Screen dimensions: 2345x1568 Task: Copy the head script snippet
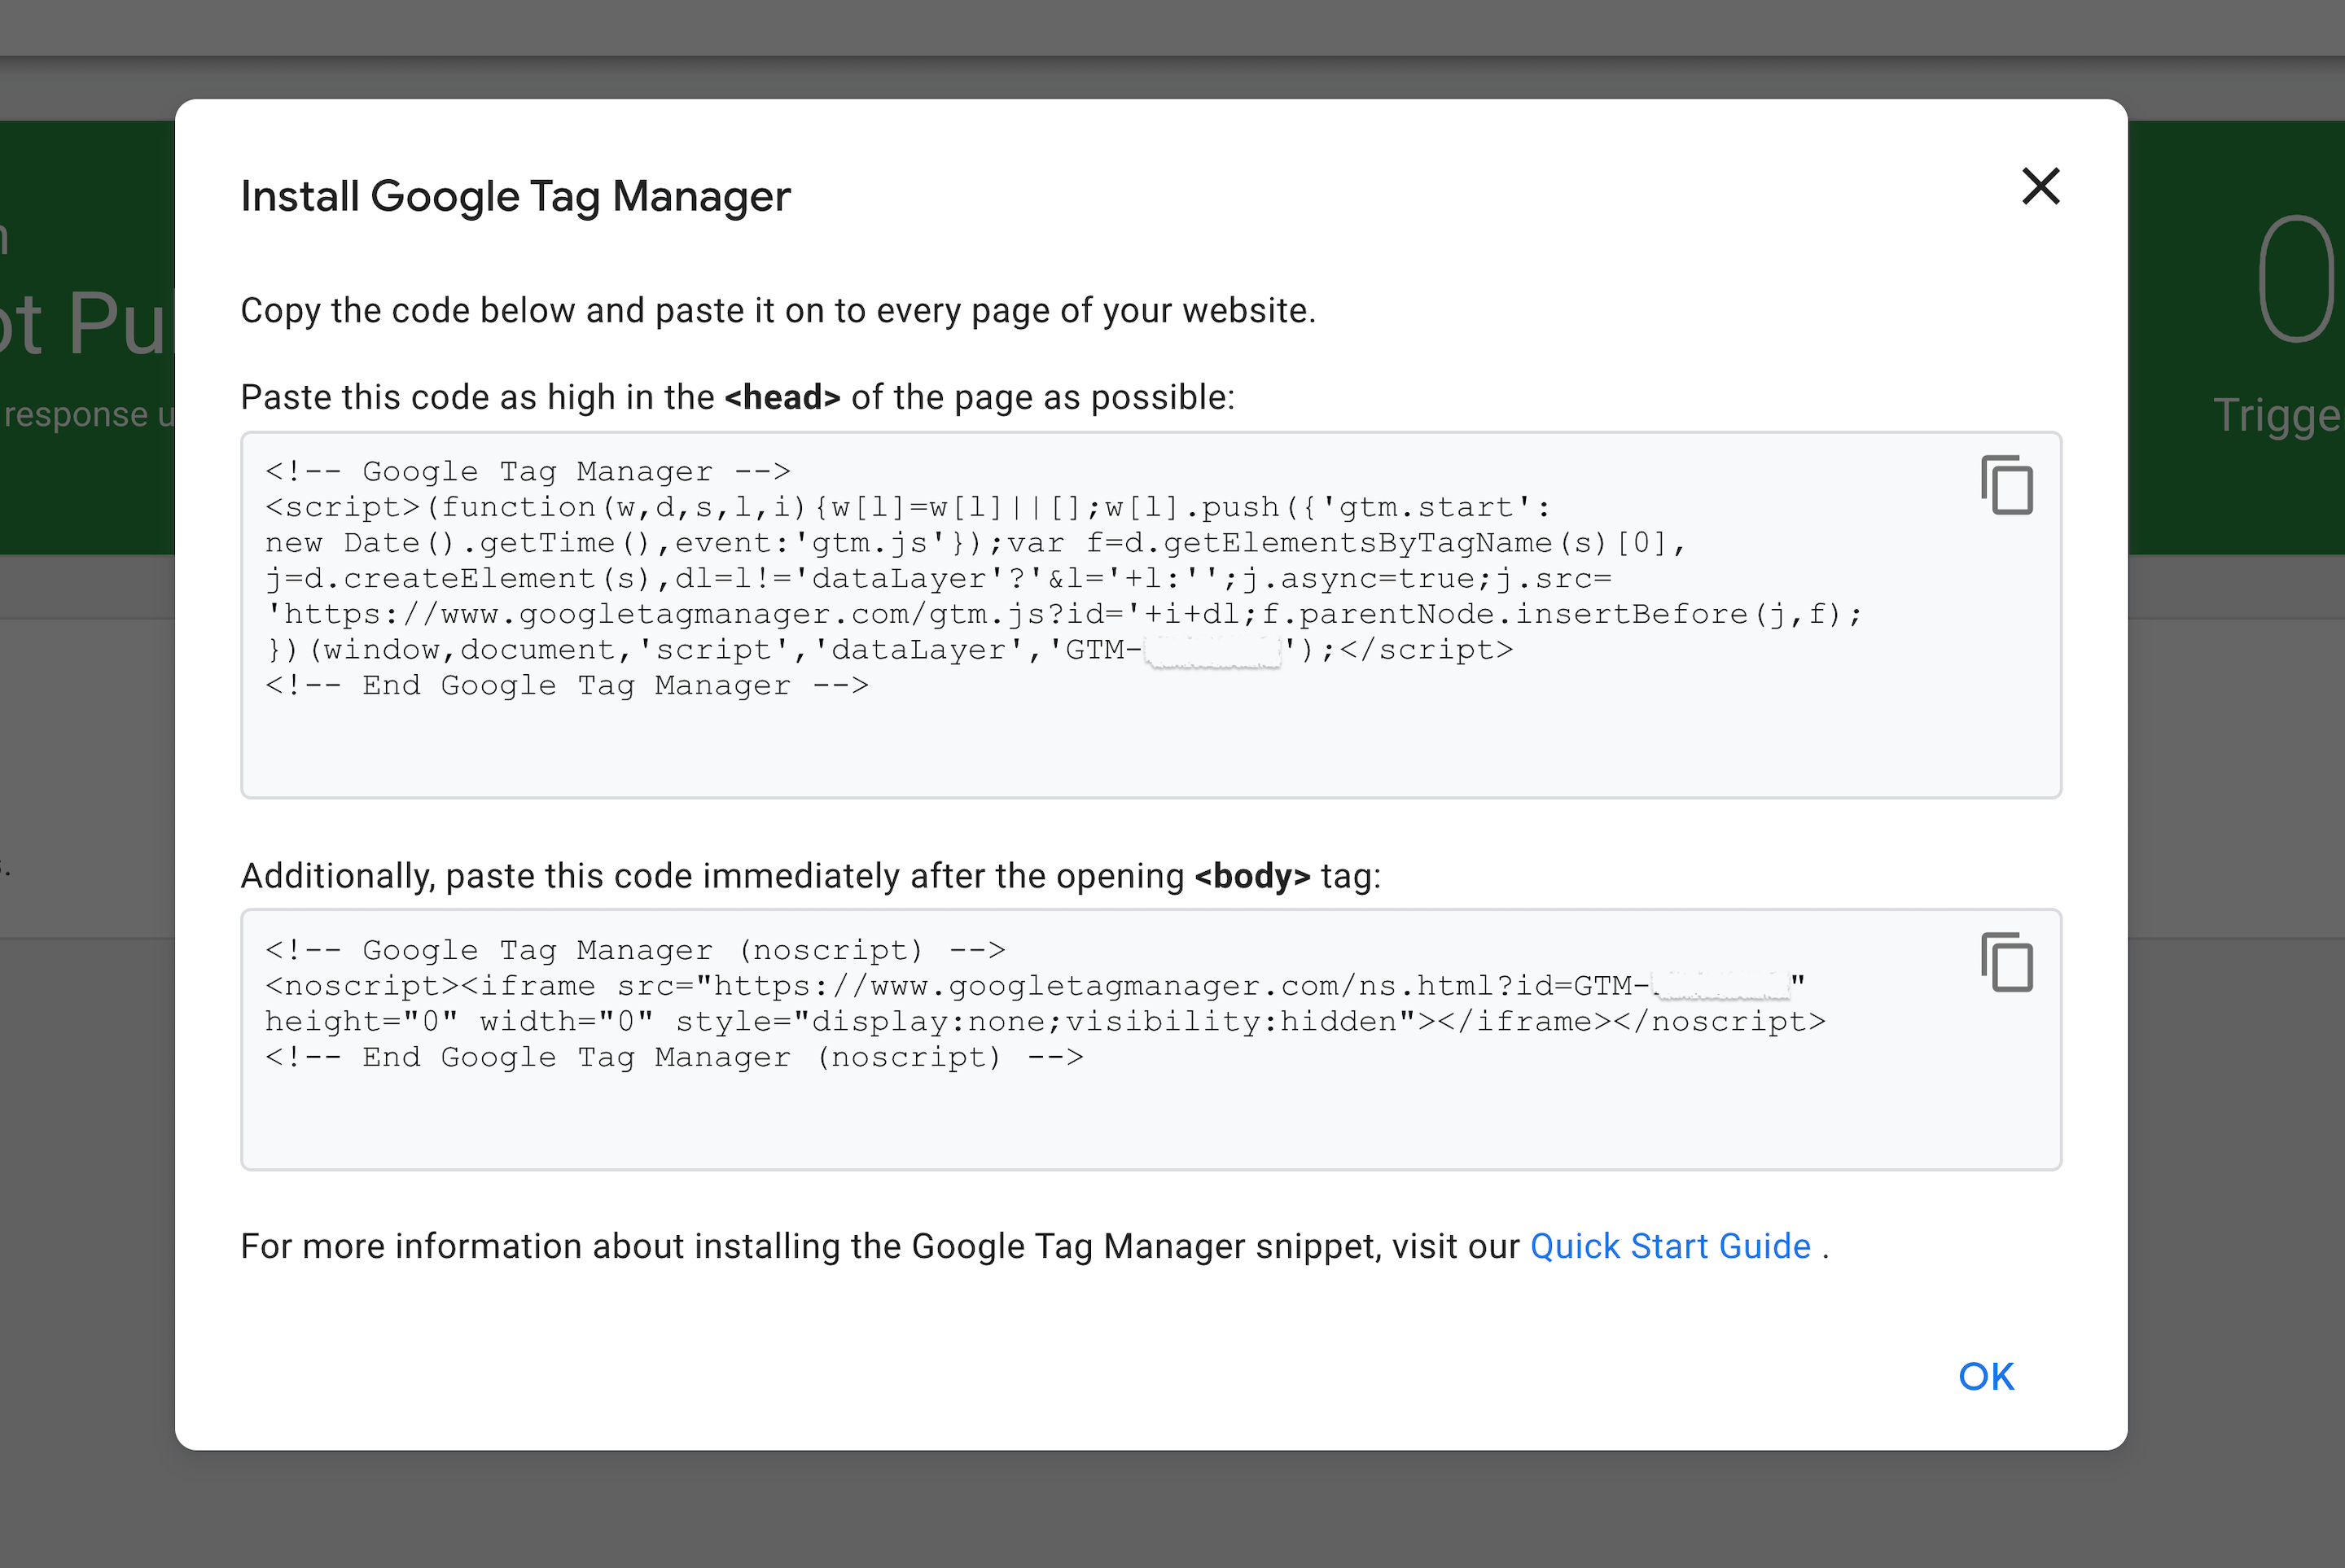click(x=2006, y=485)
